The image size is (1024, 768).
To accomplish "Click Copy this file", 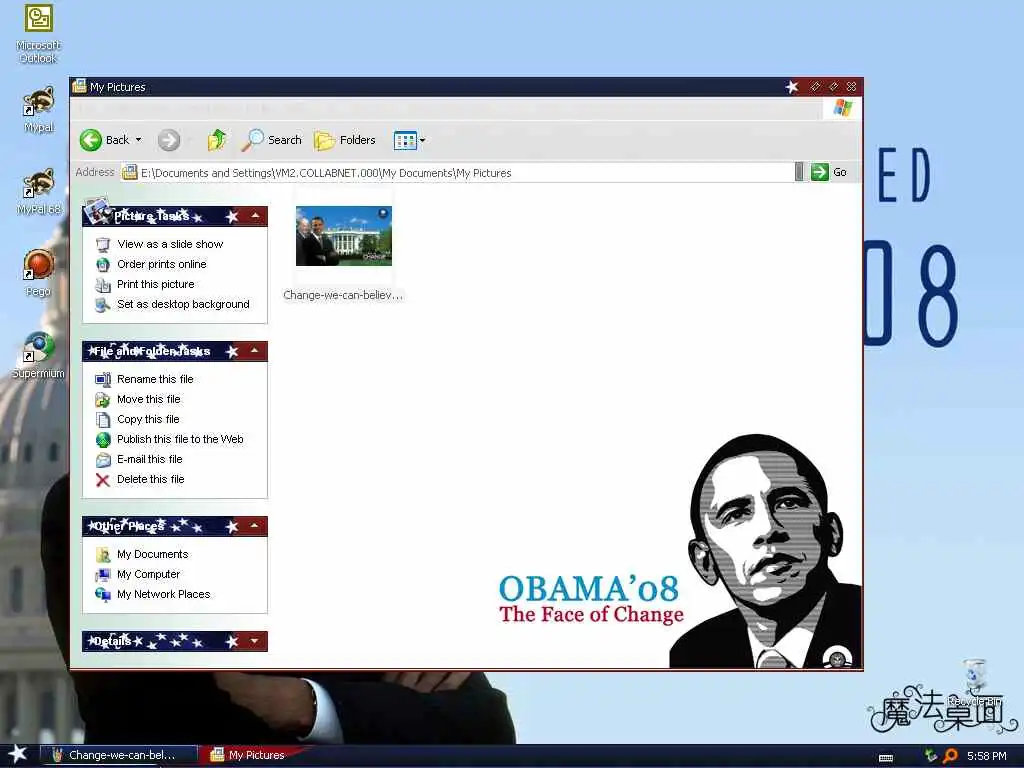I will (148, 419).
